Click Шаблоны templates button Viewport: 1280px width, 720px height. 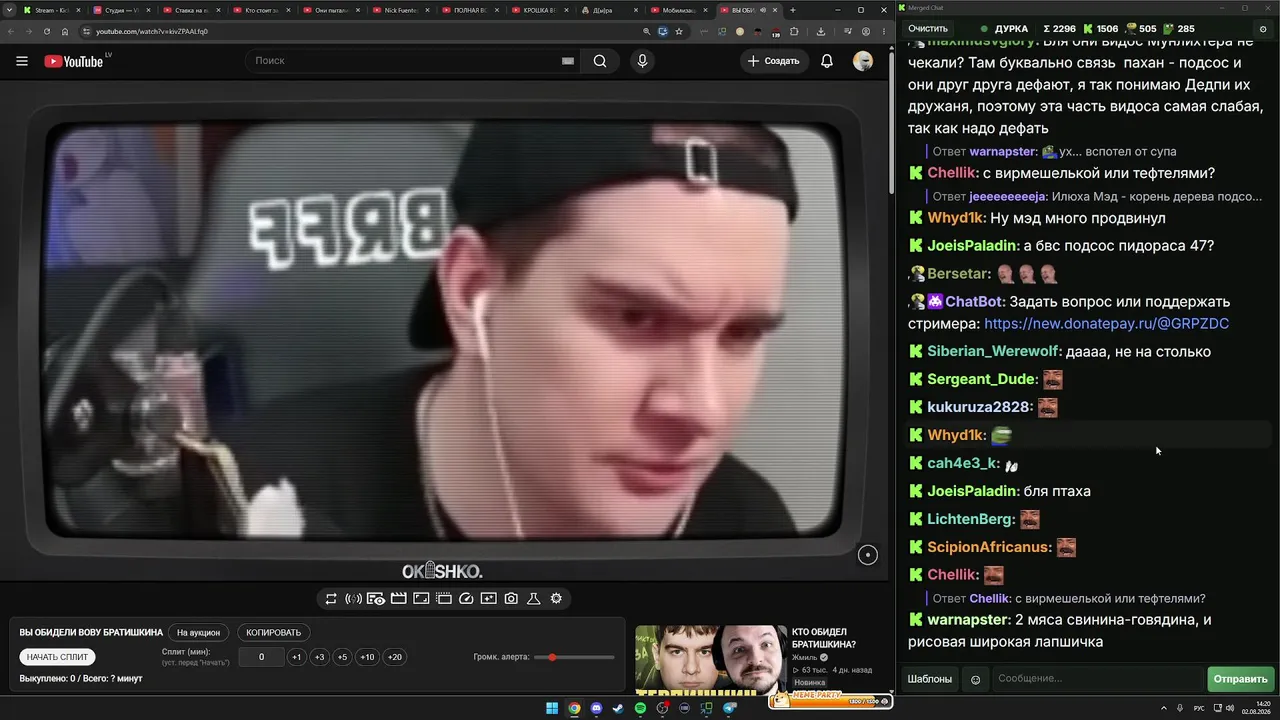[930, 679]
